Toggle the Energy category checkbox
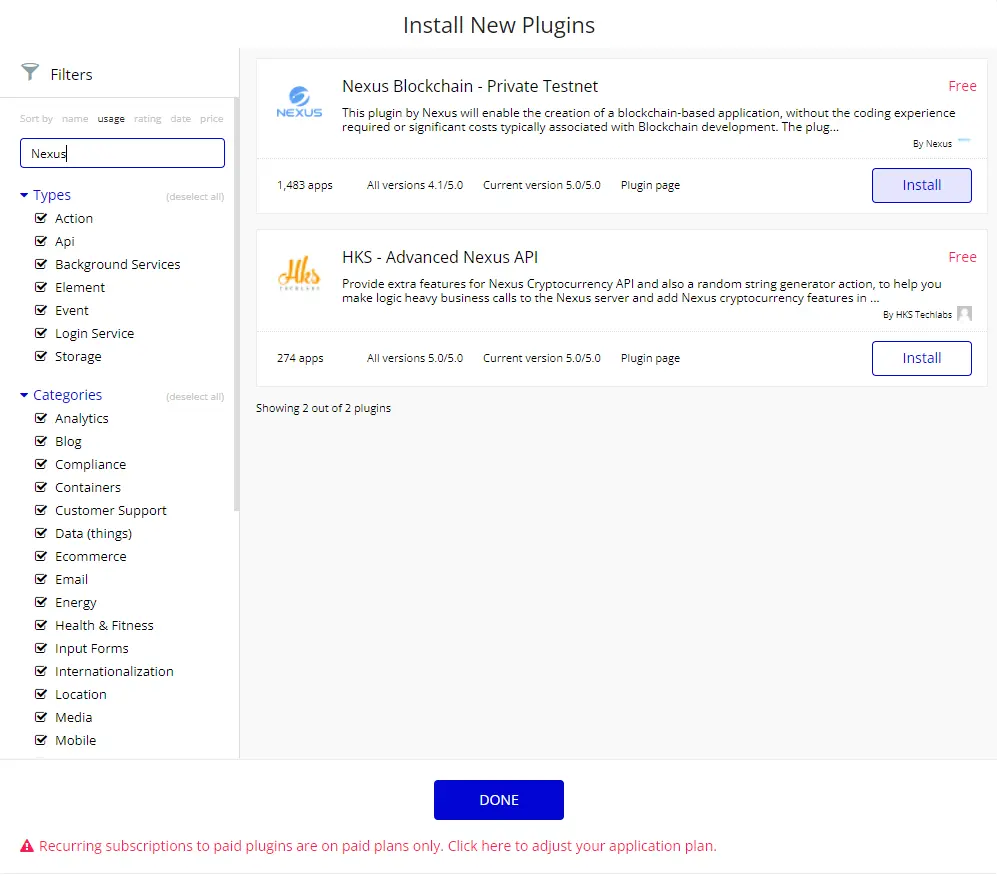 tap(41, 602)
